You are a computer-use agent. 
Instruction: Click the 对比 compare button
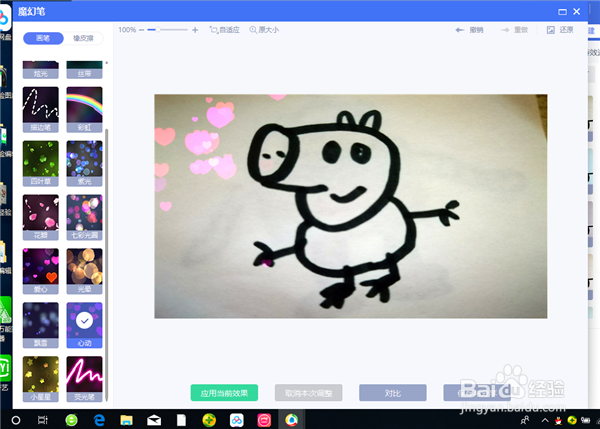tap(393, 393)
